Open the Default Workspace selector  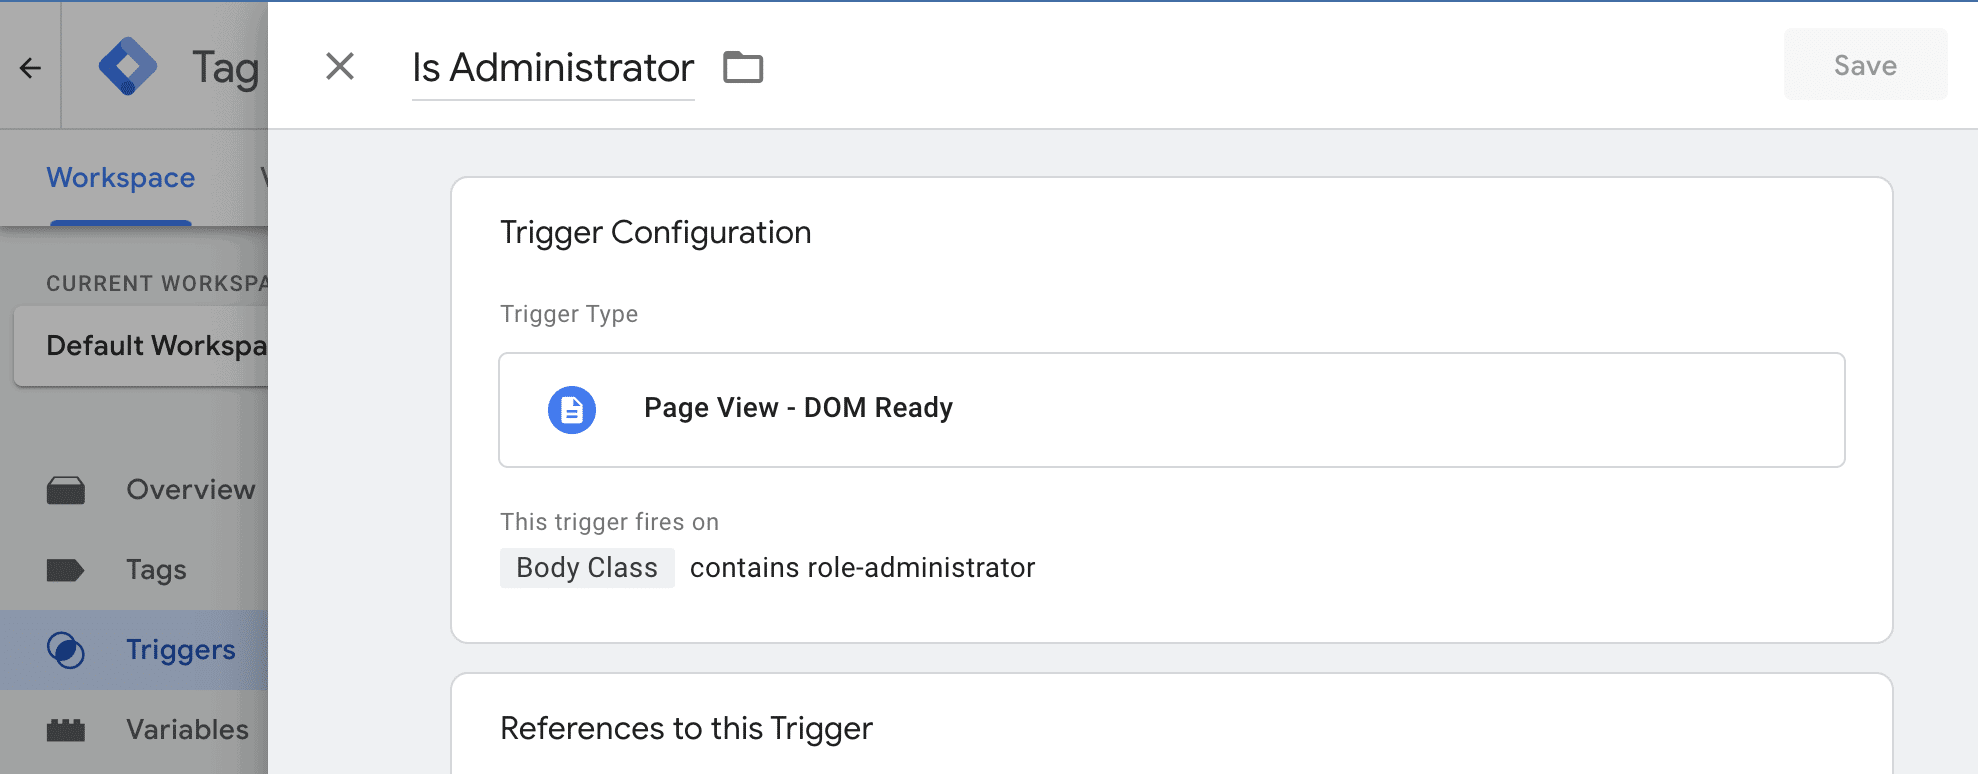[150, 346]
